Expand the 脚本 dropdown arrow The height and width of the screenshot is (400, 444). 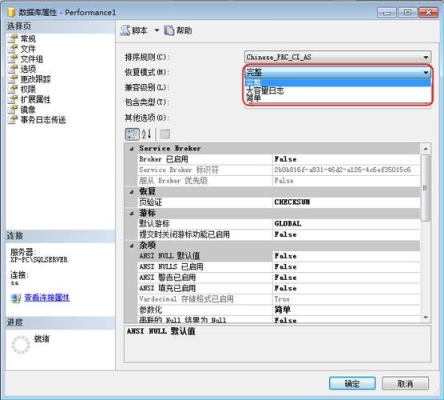[x=157, y=31]
